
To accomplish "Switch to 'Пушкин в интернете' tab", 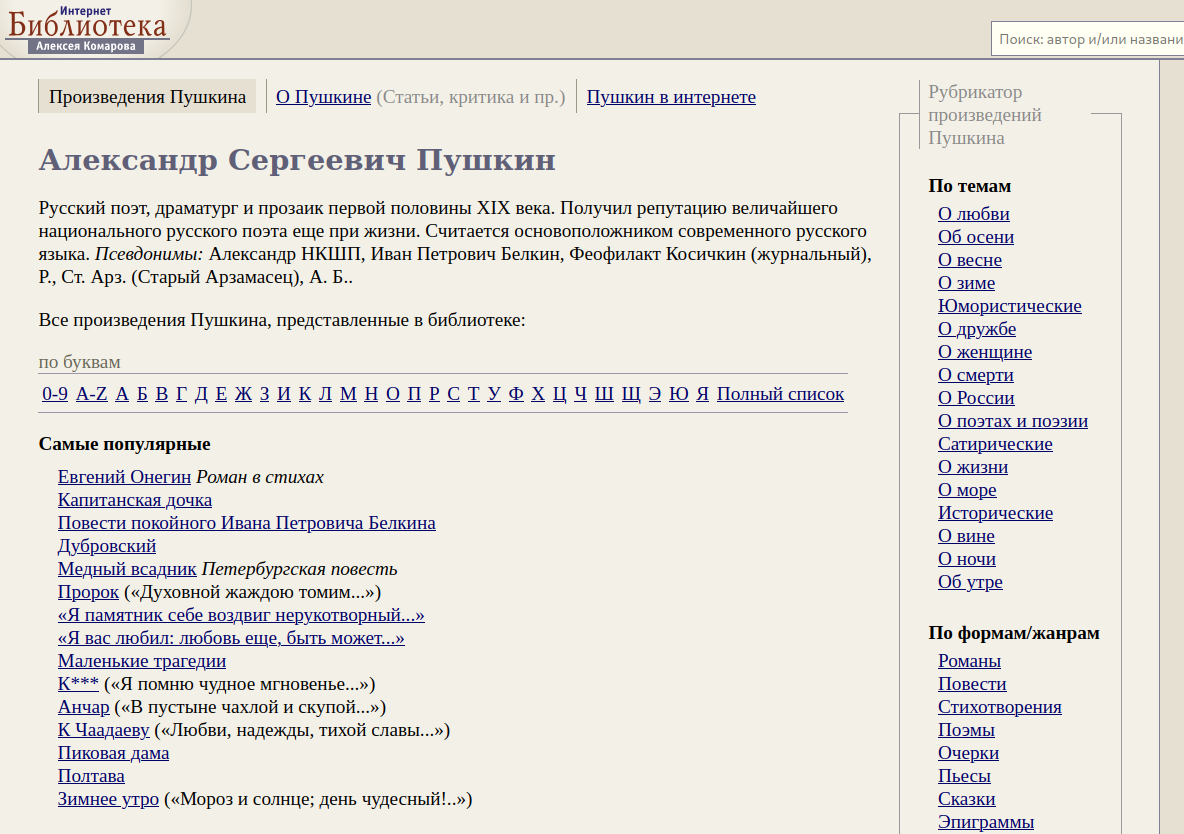I will coord(671,97).
